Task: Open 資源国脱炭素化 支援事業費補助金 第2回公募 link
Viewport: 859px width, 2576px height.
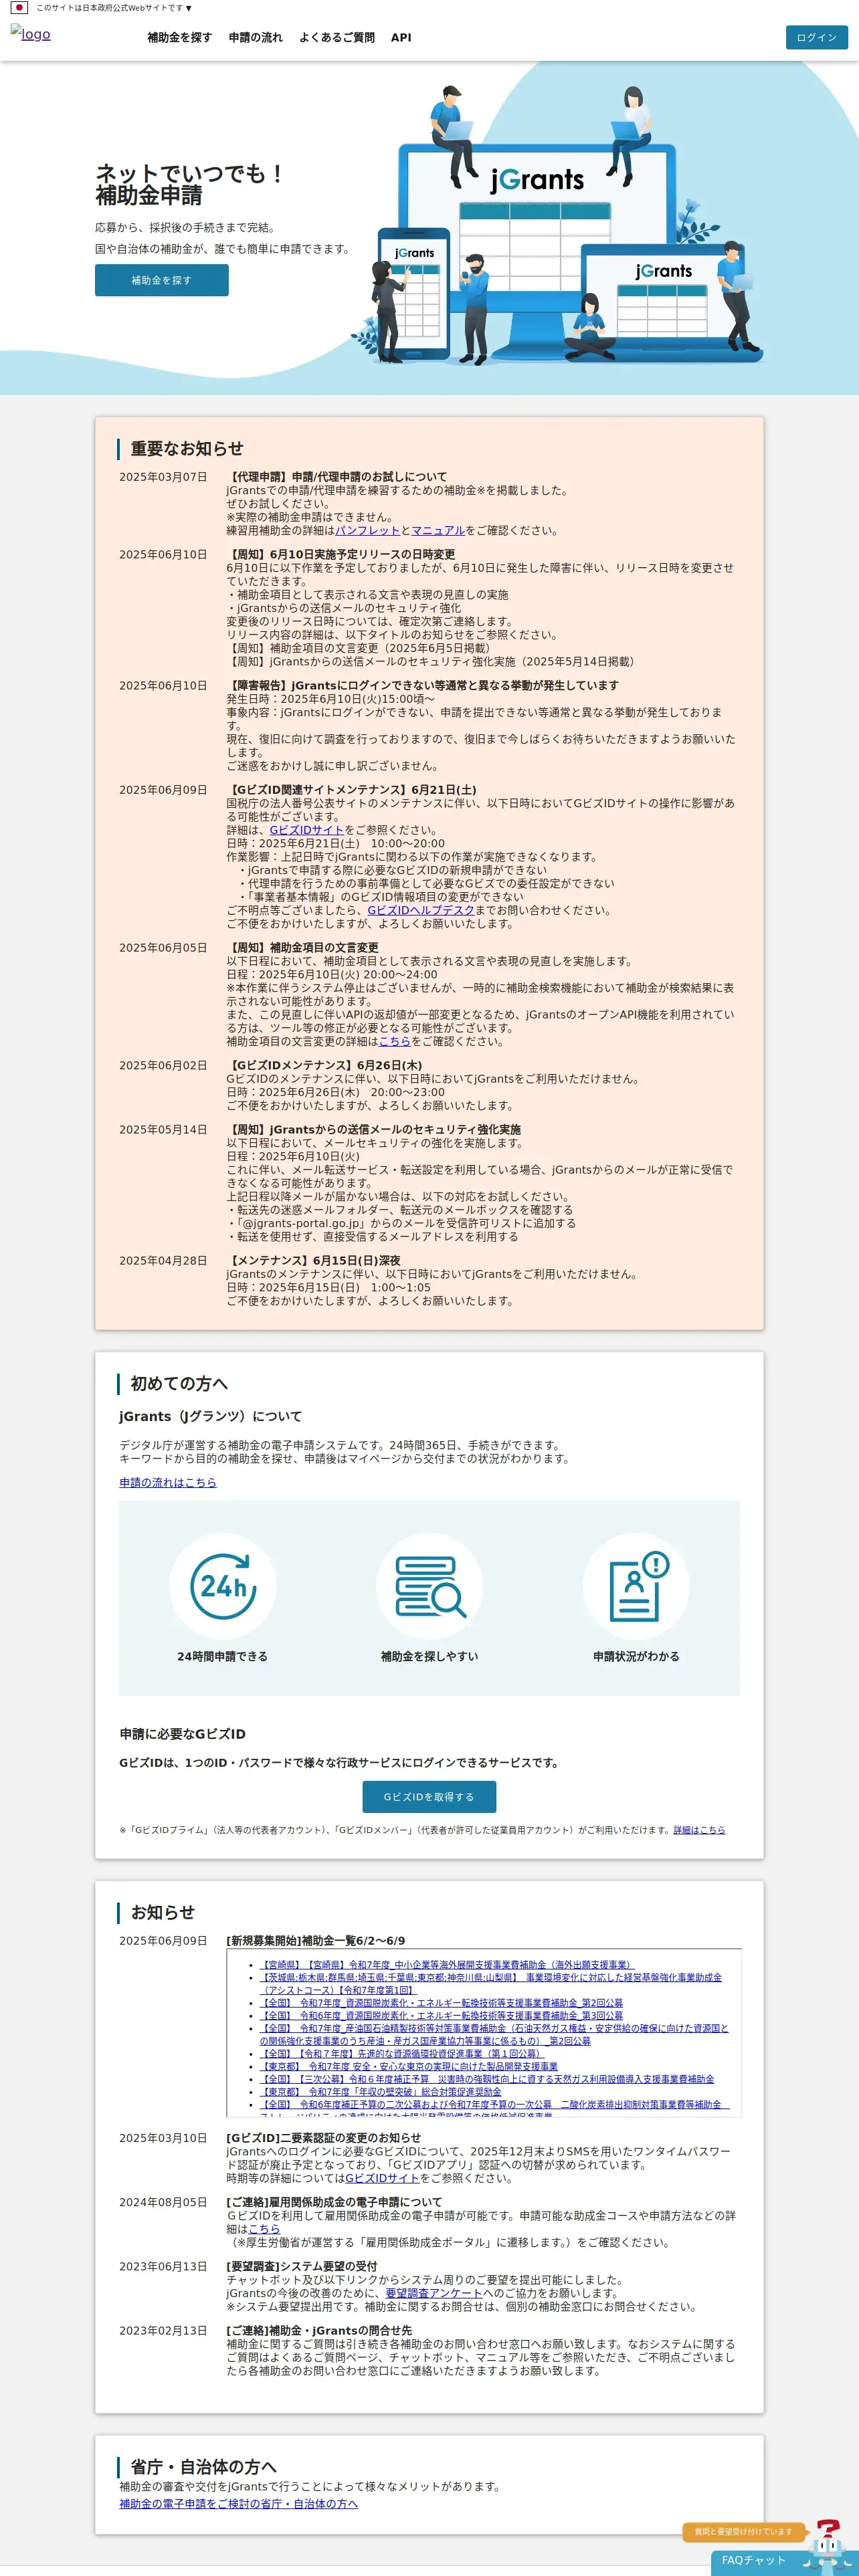Action: coord(441,2003)
